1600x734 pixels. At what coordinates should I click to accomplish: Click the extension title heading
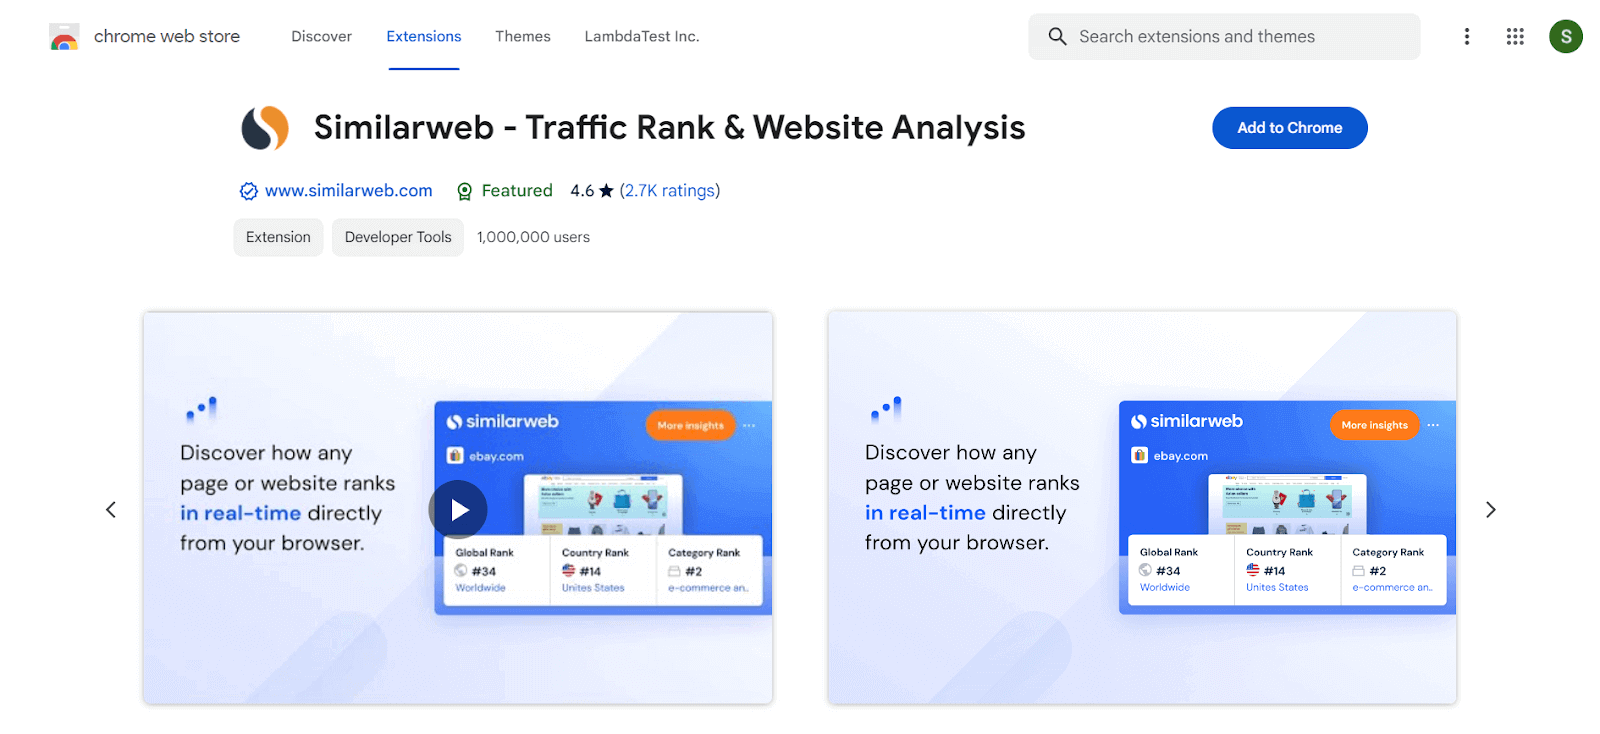pyautogui.click(x=669, y=128)
